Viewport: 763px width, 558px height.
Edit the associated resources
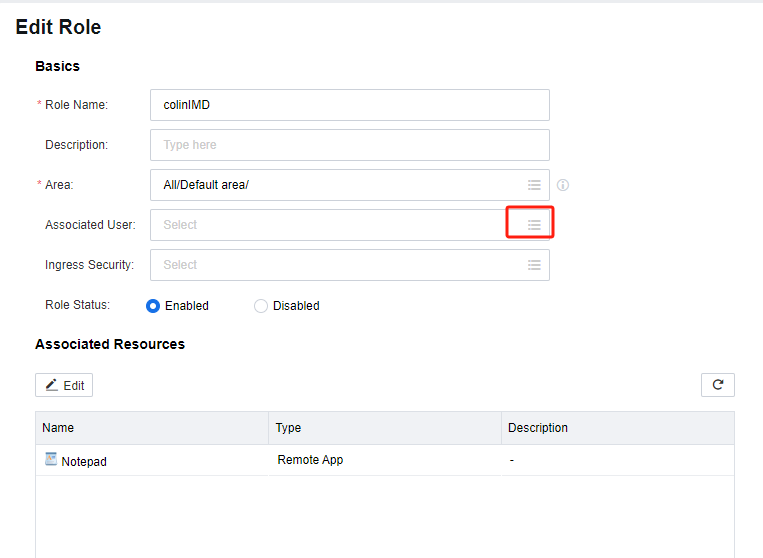pyautogui.click(x=64, y=385)
